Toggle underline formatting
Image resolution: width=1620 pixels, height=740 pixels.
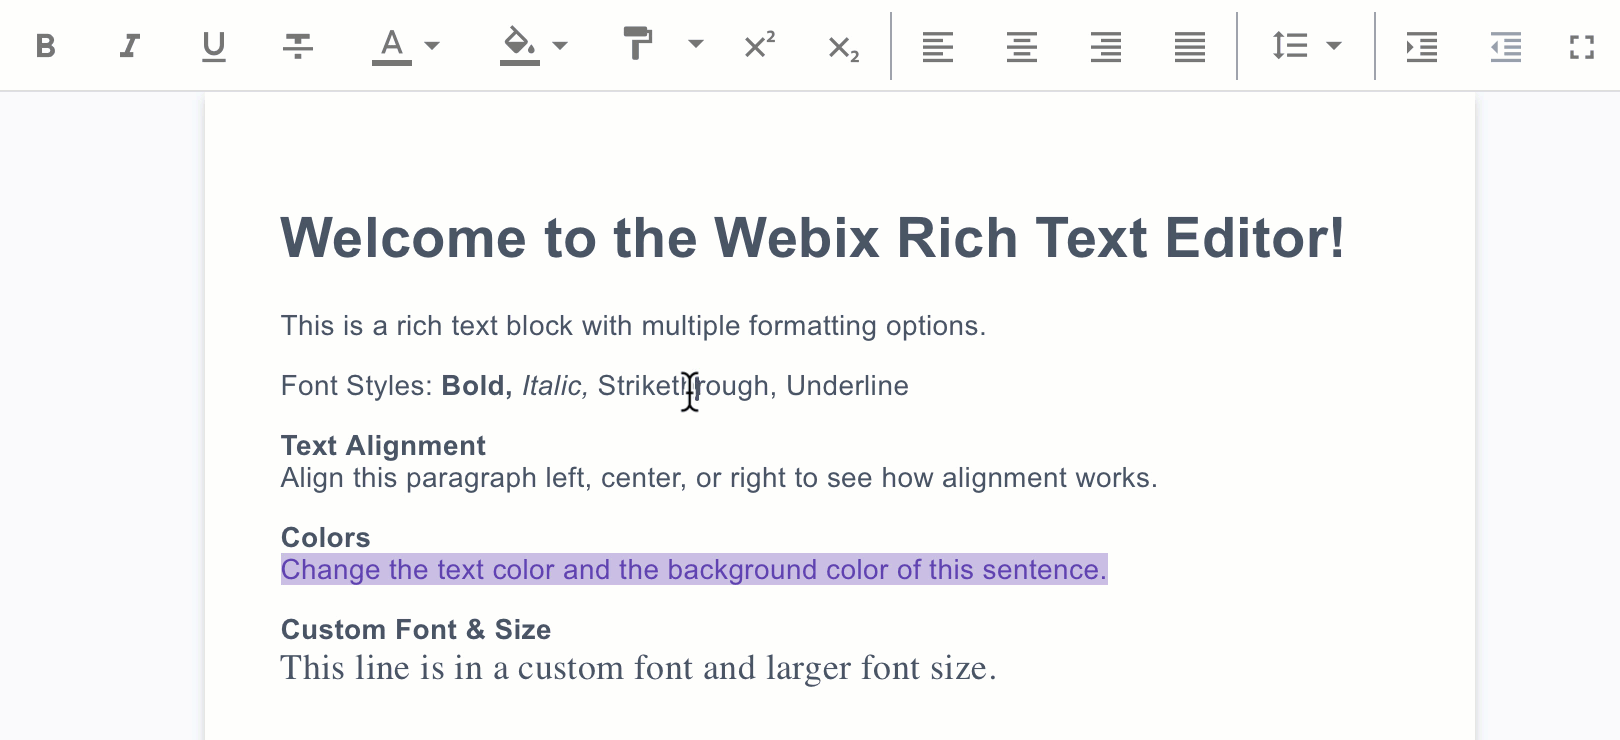click(x=213, y=46)
